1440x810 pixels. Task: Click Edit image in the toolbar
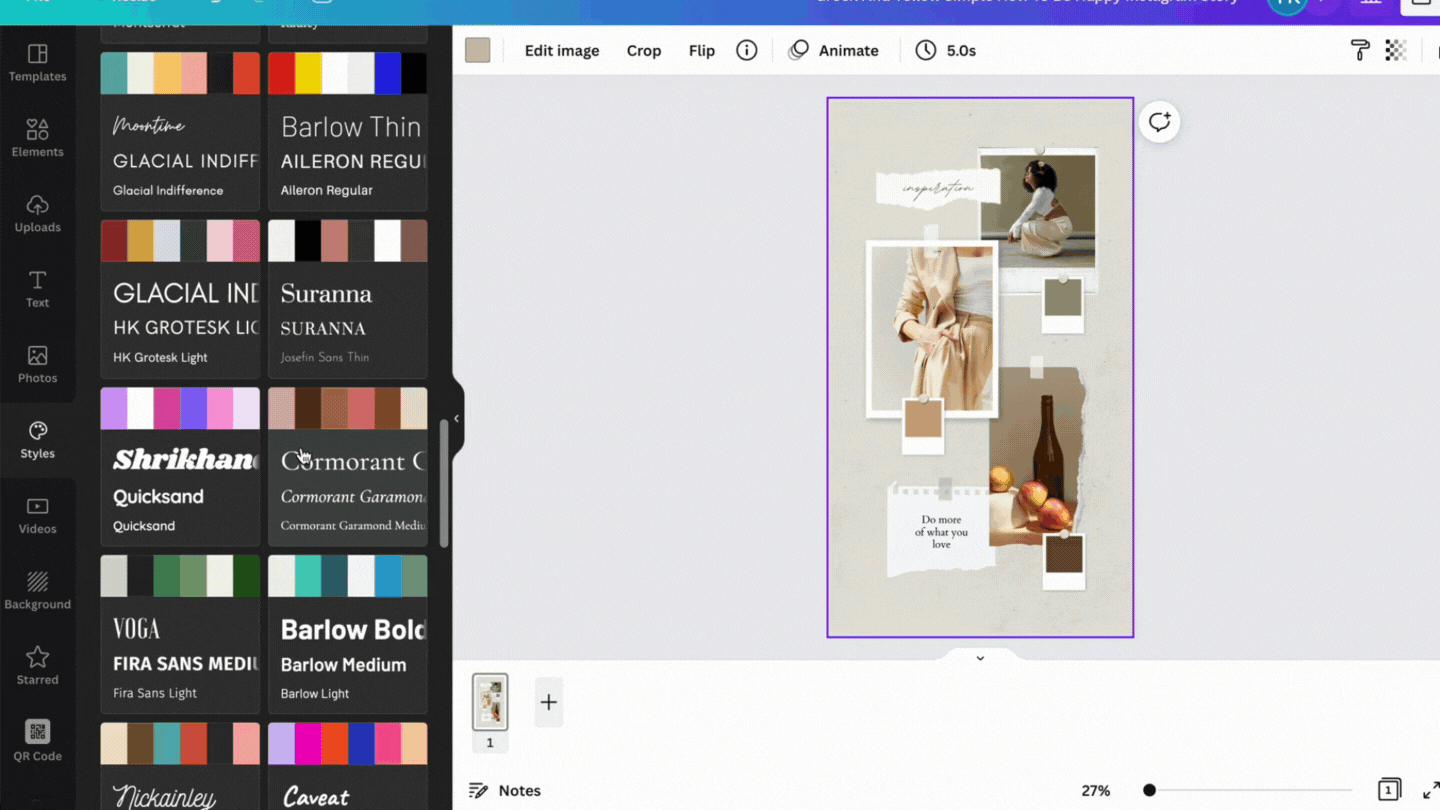(562, 50)
